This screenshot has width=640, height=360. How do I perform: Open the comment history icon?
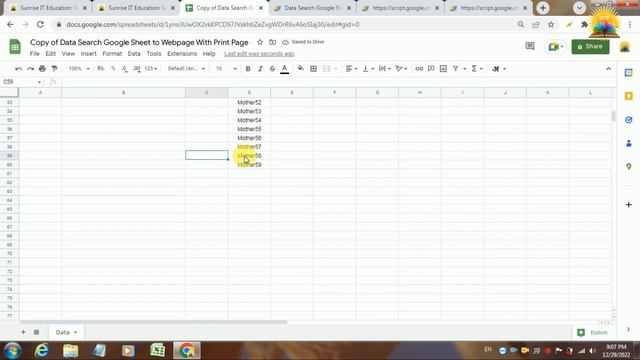coord(530,46)
